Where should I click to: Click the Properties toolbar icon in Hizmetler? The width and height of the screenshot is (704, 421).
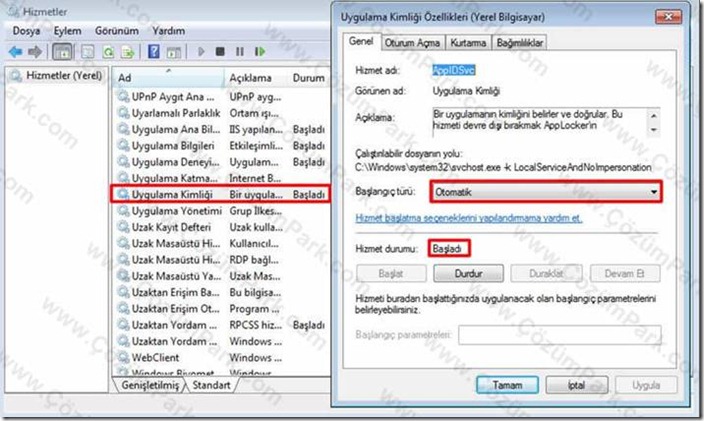click(x=88, y=52)
